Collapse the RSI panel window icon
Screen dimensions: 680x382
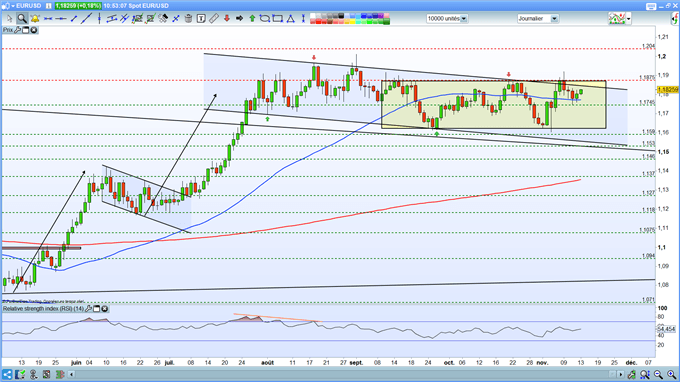[97, 309]
